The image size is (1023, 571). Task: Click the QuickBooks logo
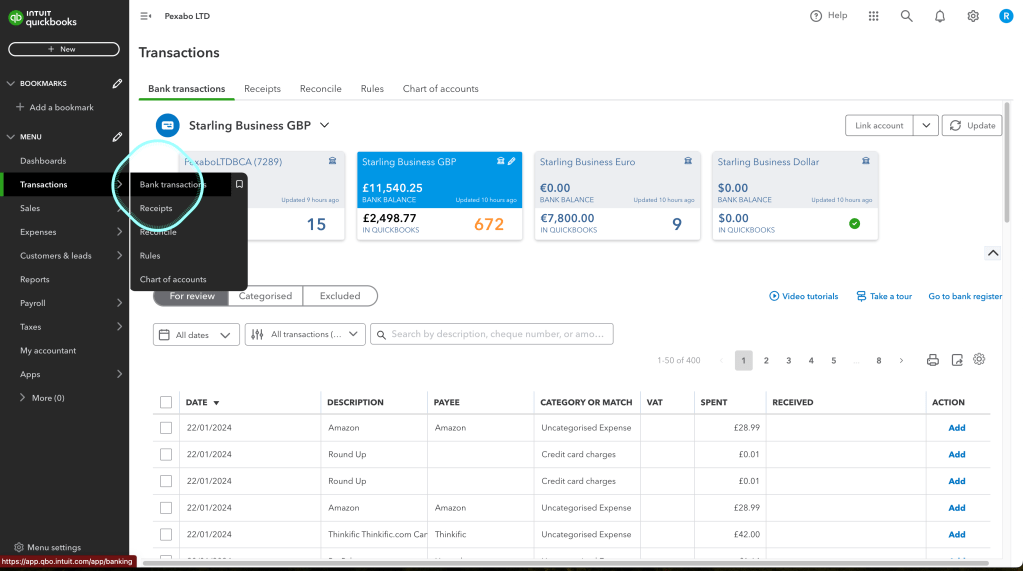42,18
